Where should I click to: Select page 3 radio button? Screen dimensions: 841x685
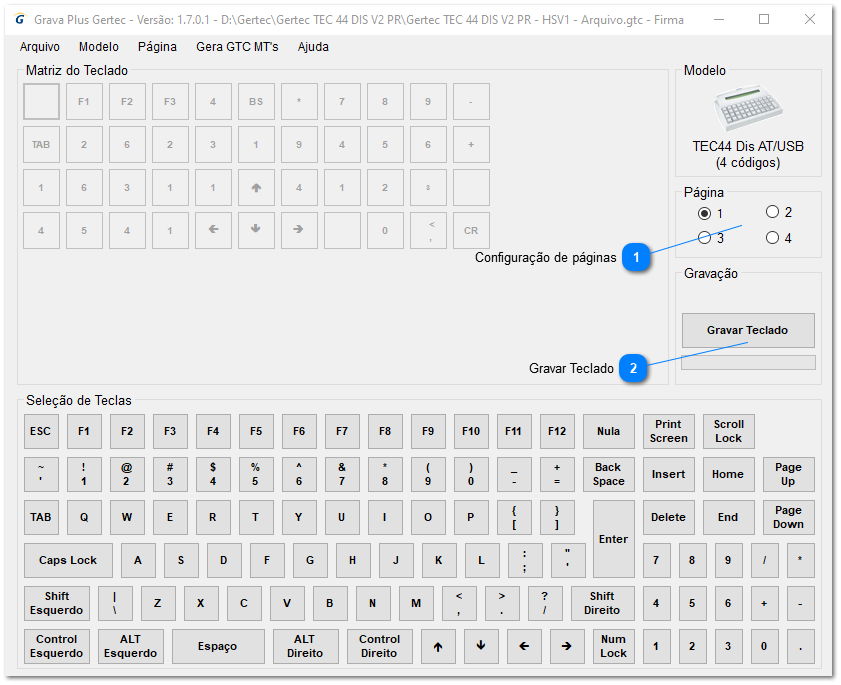(x=705, y=238)
